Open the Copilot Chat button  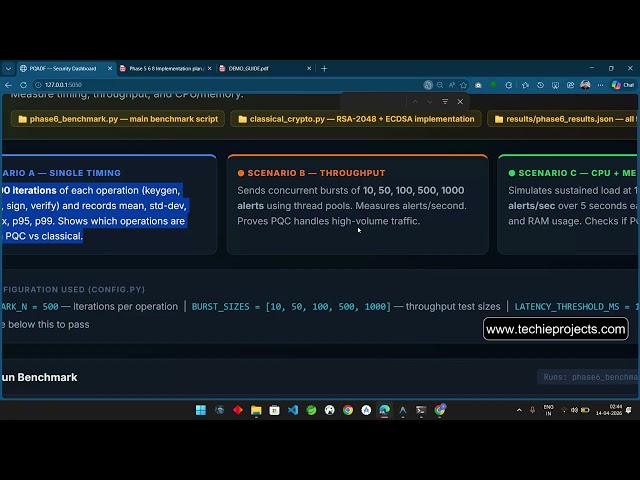(623, 85)
